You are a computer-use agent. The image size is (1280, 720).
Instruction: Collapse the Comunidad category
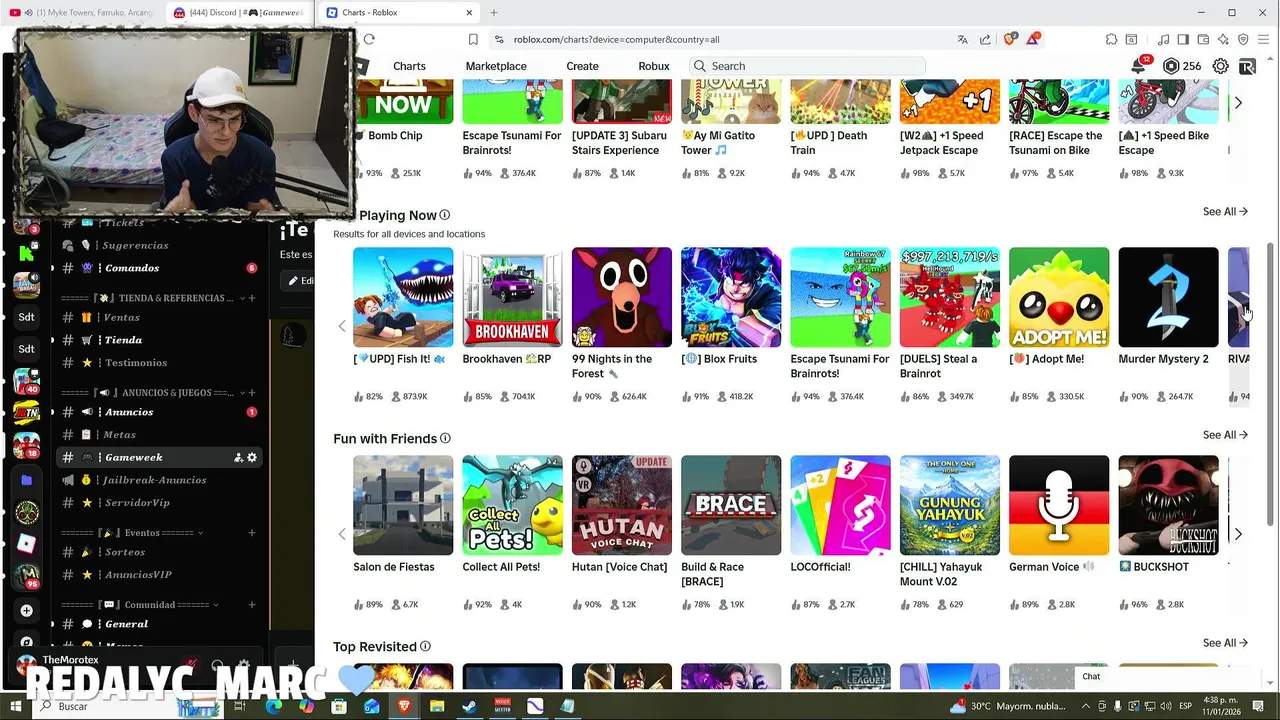coord(216,604)
